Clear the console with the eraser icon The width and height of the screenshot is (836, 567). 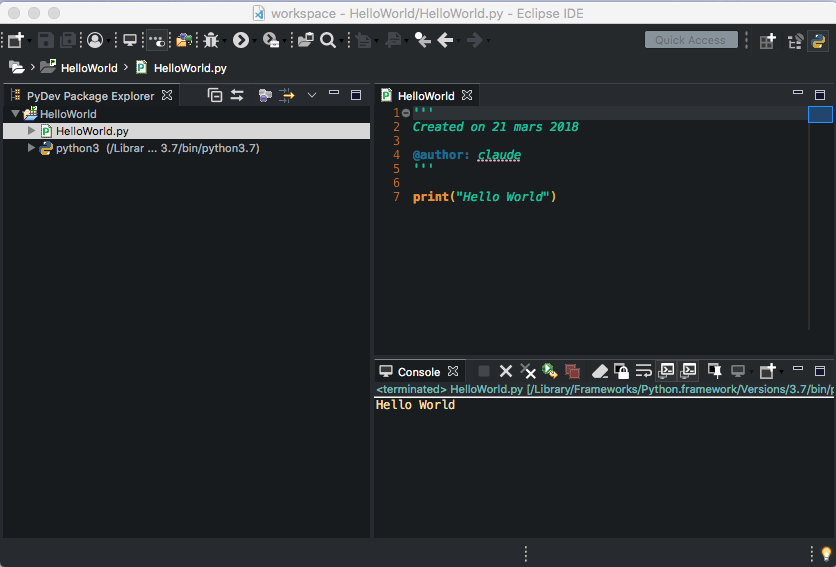coord(600,371)
